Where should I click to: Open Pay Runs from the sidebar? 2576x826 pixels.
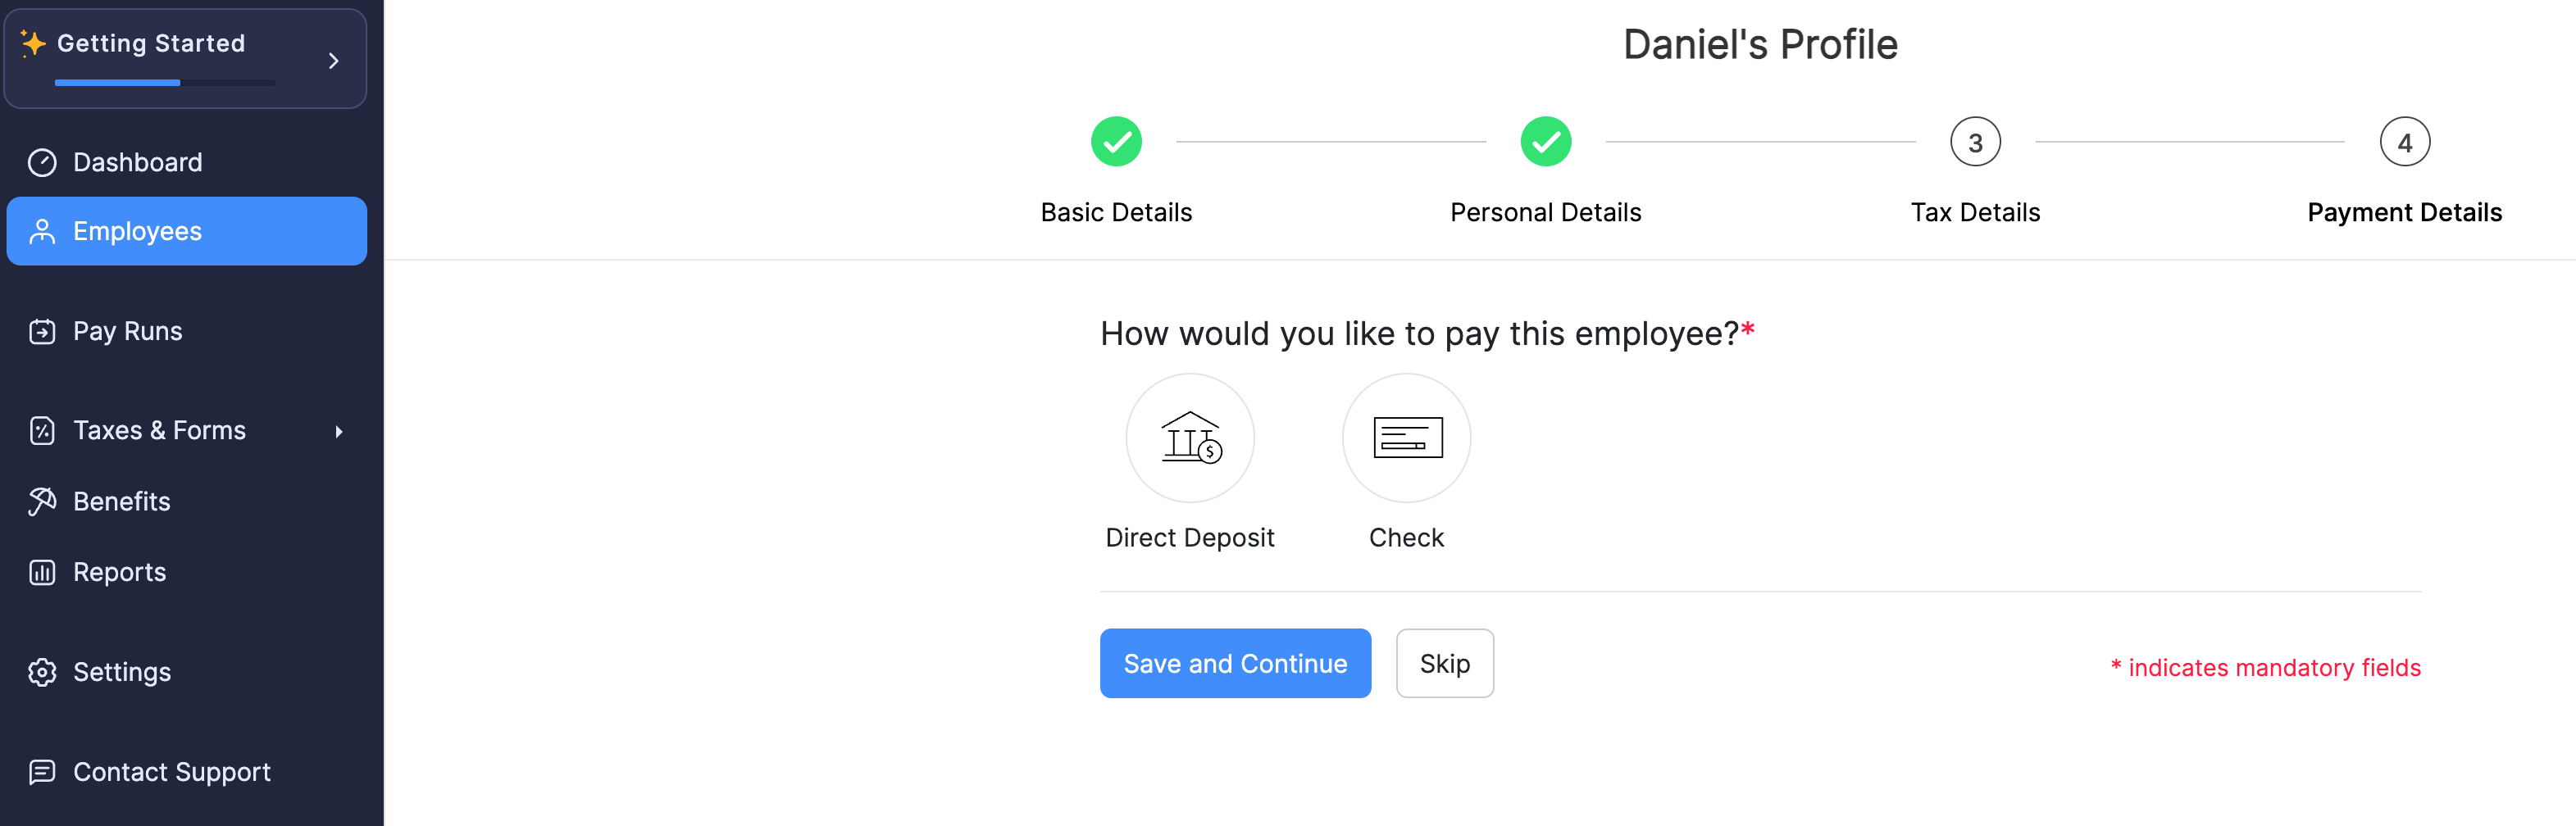127,330
